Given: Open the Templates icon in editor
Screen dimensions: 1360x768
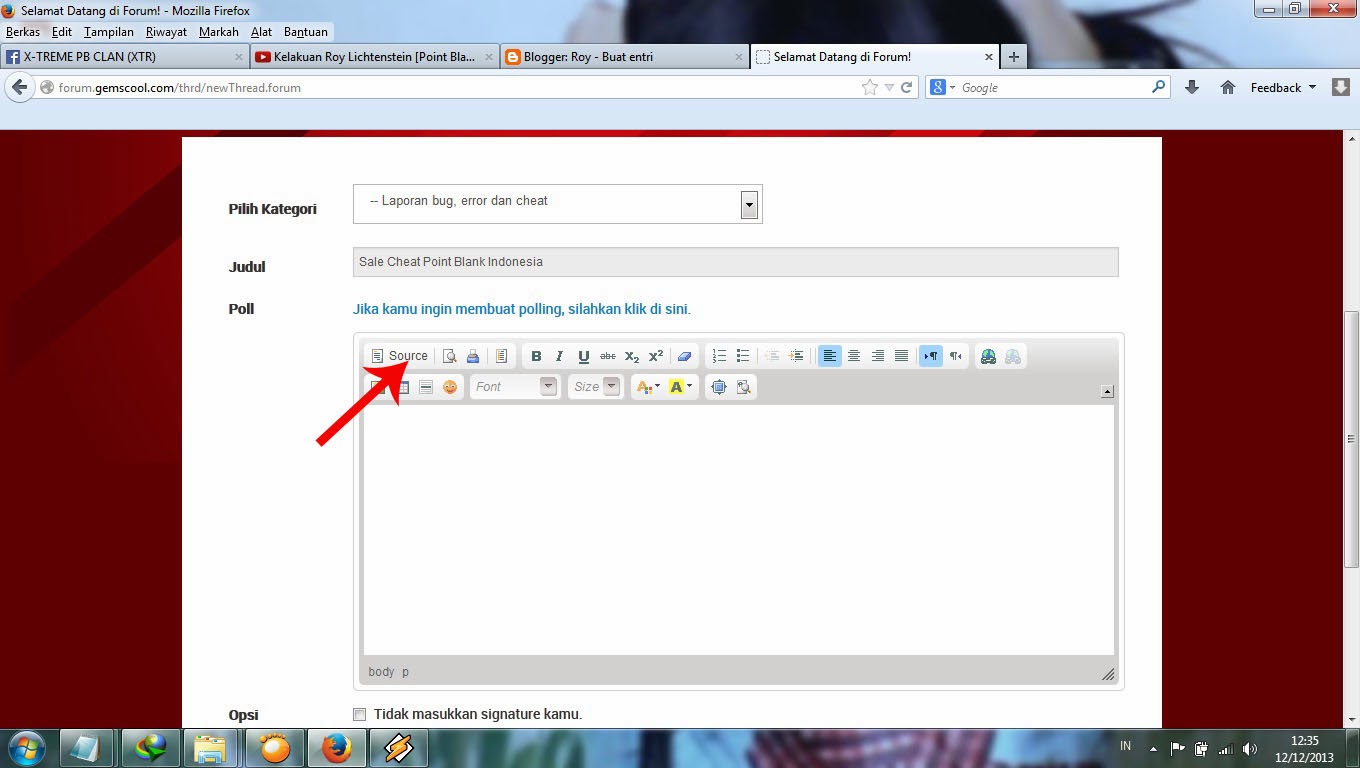Looking at the screenshot, I should point(502,356).
